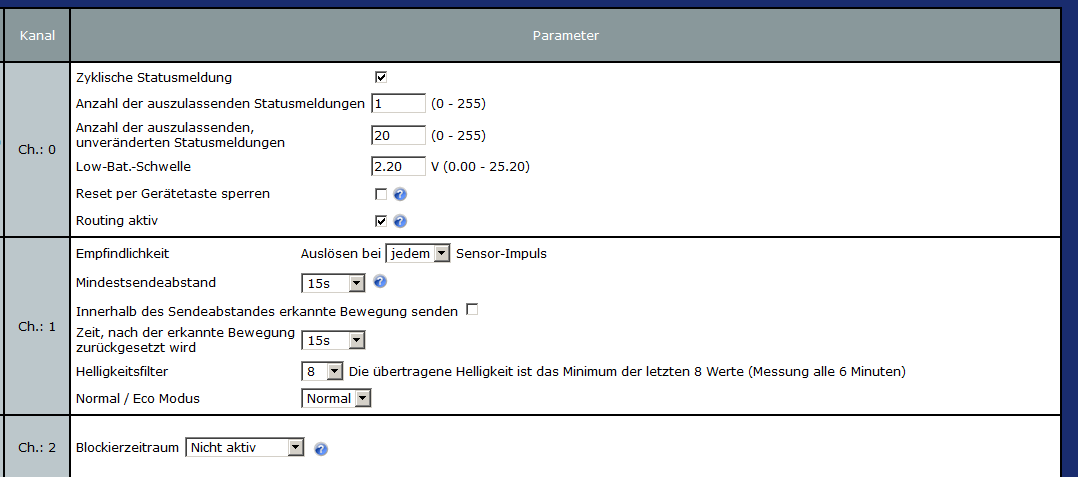Click the unveränderten Statusmeldungen field showing 20
The height and width of the screenshot is (477, 1078).
pyautogui.click(x=398, y=135)
